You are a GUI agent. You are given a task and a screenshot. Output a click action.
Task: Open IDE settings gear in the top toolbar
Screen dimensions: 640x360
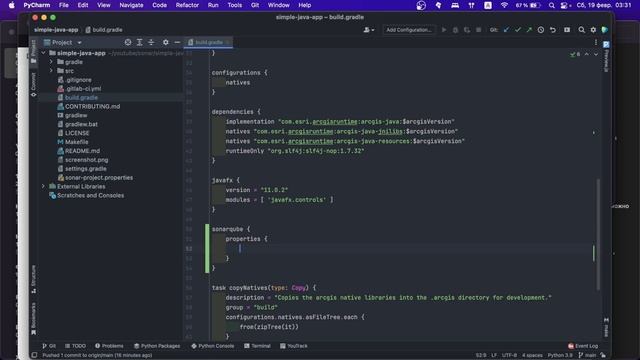593,30
